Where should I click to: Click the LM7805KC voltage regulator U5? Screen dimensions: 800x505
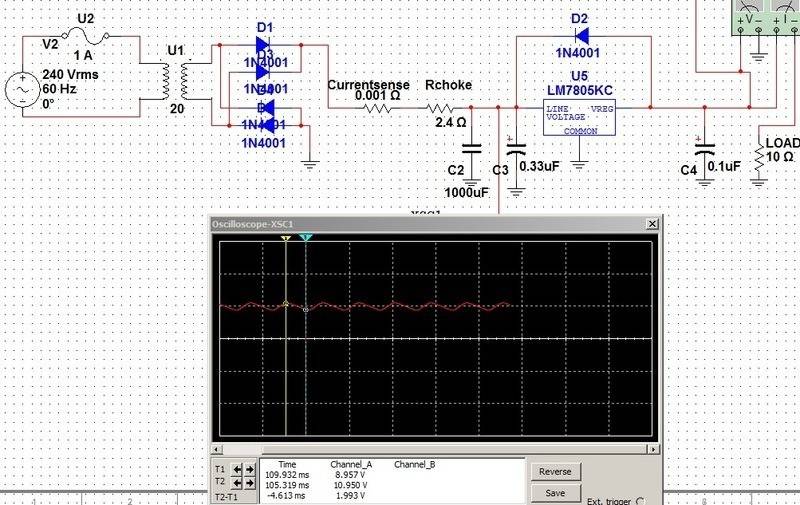click(578, 117)
